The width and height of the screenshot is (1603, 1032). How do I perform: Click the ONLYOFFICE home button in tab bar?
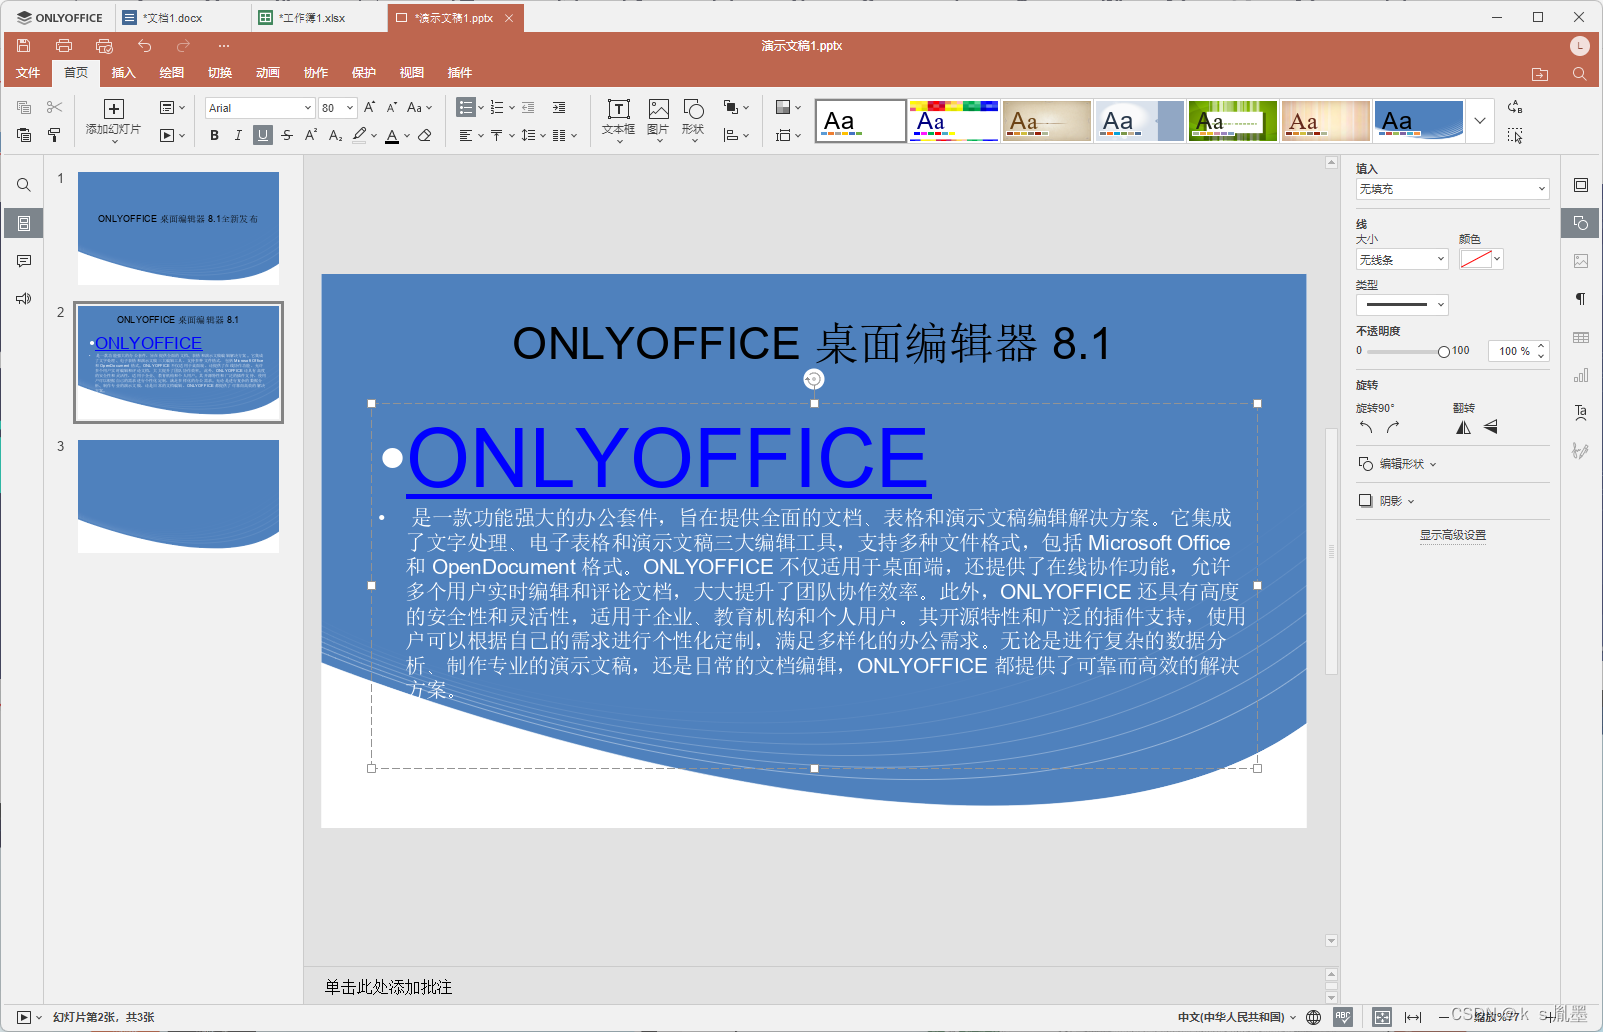(x=60, y=18)
